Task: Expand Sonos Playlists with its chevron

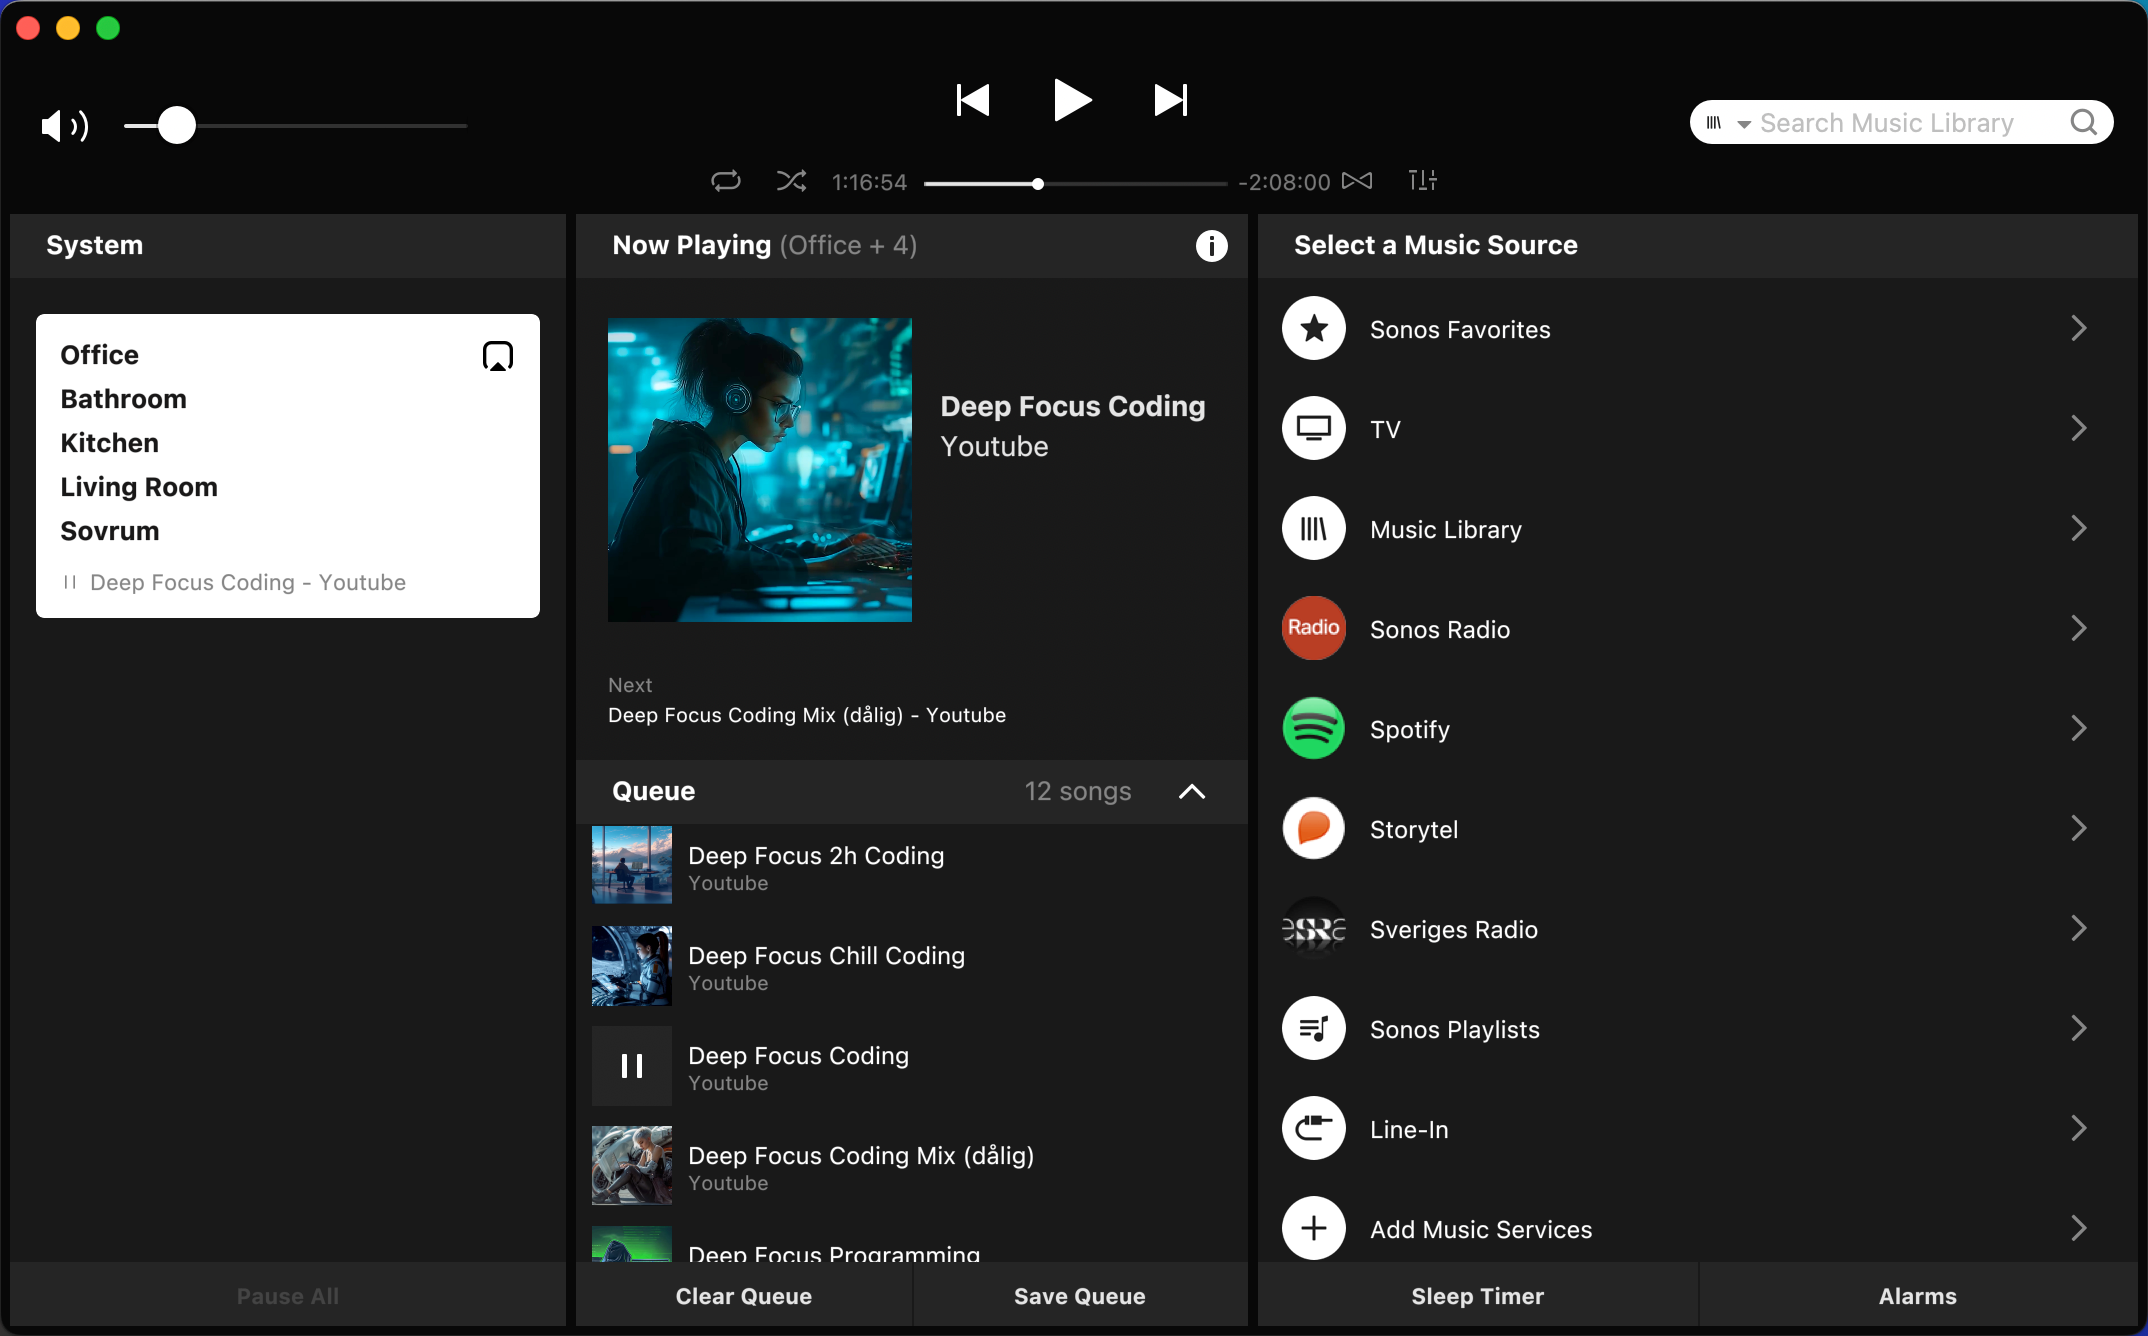Action: (2079, 1028)
